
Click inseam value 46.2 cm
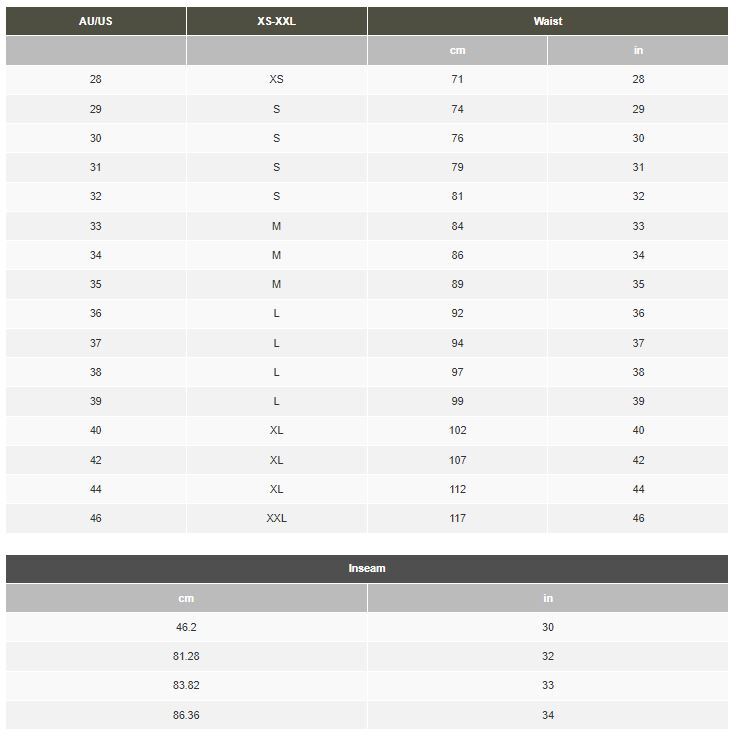(x=186, y=627)
